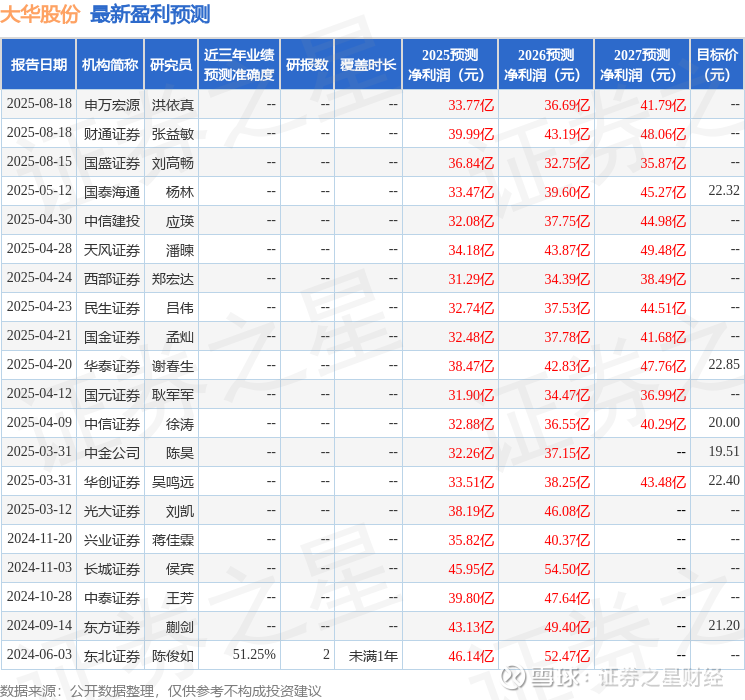Click analyst name 陈俊如
The width and height of the screenshot is (745, 700).
(172, 655)
